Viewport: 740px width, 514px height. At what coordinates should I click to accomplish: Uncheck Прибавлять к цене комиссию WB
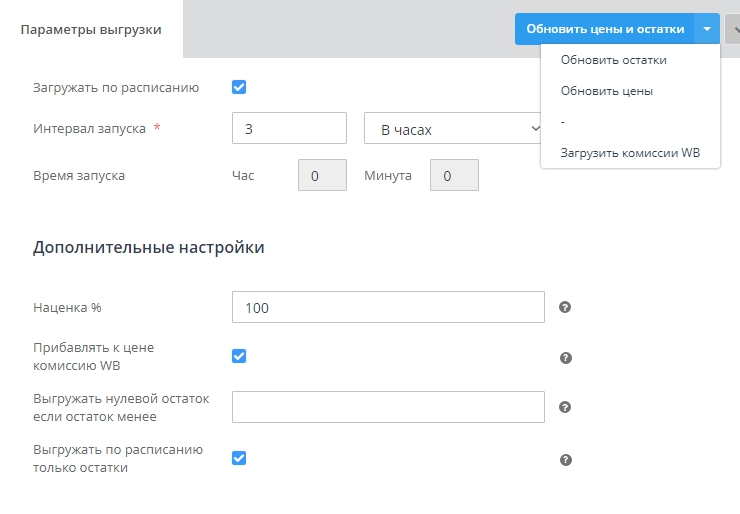point(239,356)
